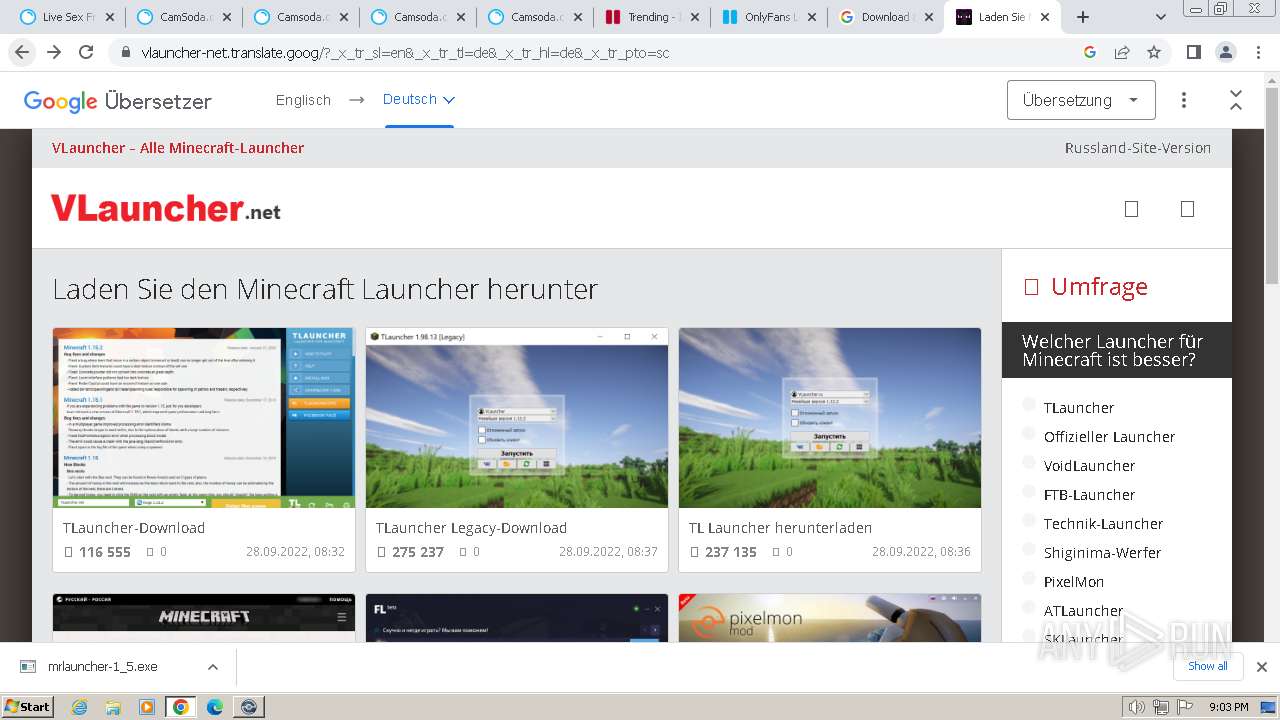Open Chrome from the taskbar
The image size is (1280, 720).
pyautogui.click(x=181, y=707)
